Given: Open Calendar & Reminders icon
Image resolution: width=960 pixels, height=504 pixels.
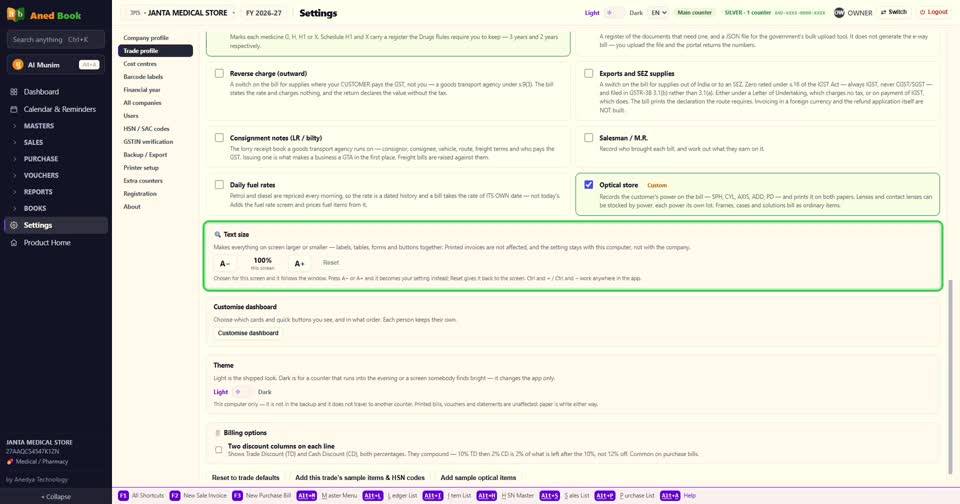Looking at the screenshot, I should 13,109.
